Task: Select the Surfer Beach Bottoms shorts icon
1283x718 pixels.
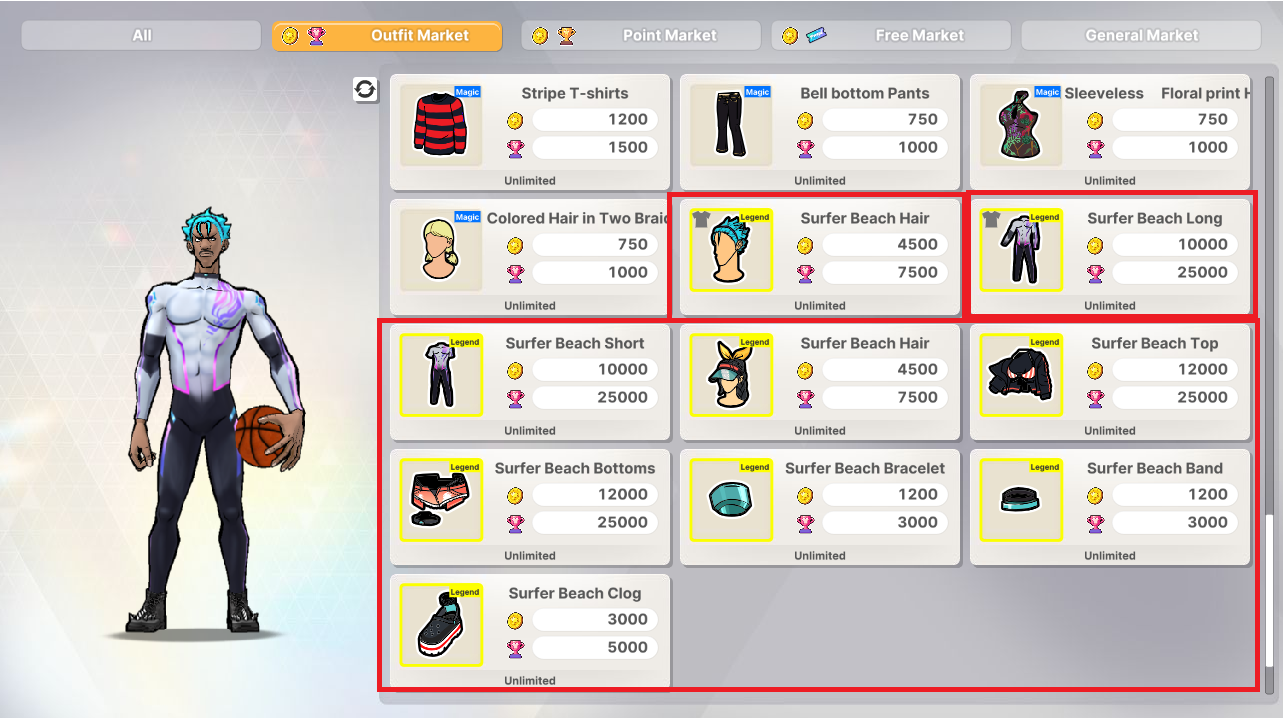Action: click(441, 500)
